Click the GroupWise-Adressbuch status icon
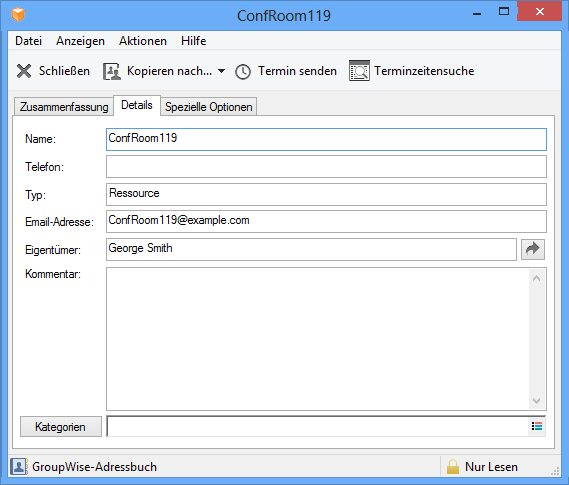 pos(19,466)
